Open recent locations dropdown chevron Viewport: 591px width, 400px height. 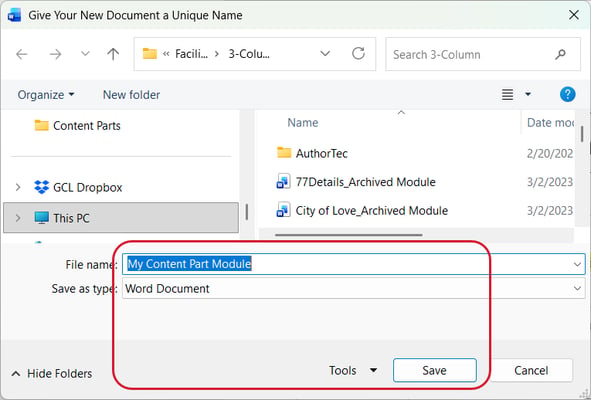86,54
